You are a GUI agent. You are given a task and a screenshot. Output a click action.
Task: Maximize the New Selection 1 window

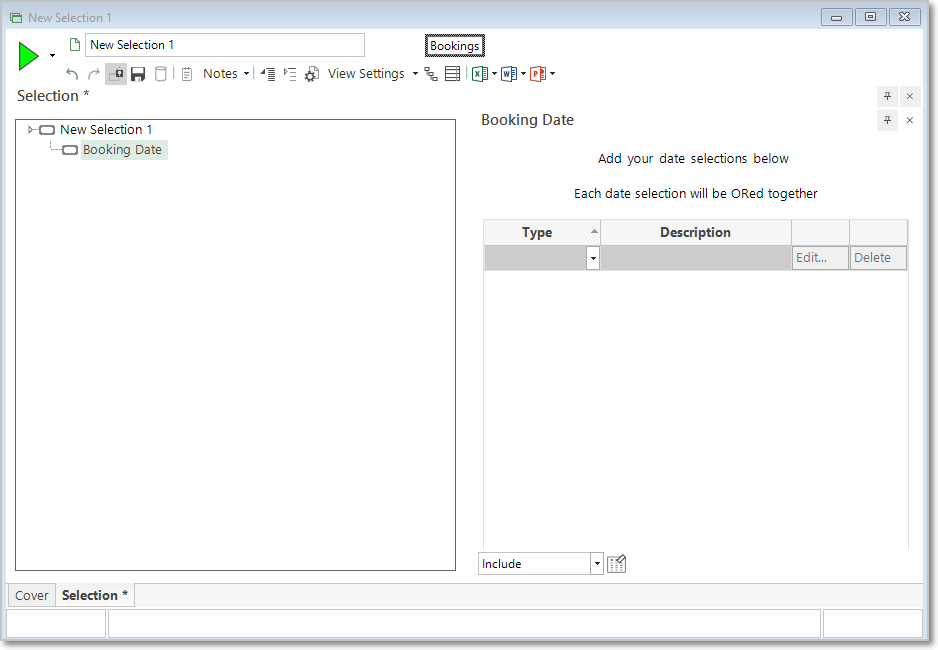(870, 17)
